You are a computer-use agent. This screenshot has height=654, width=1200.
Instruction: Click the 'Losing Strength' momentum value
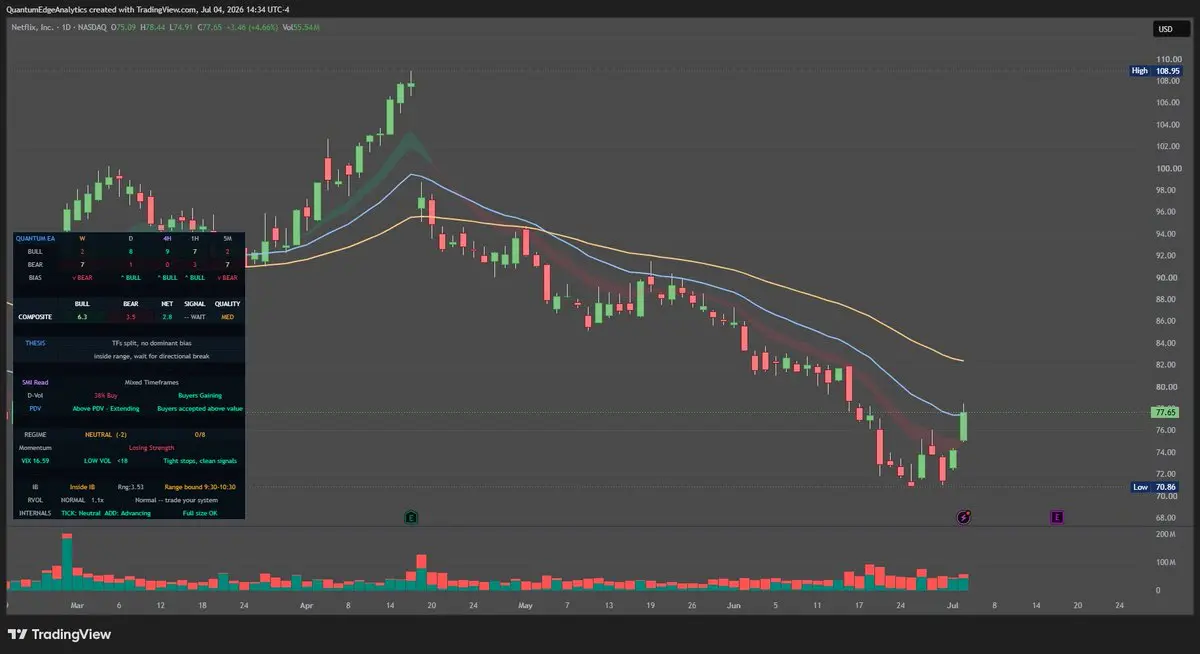pos(151,447)
